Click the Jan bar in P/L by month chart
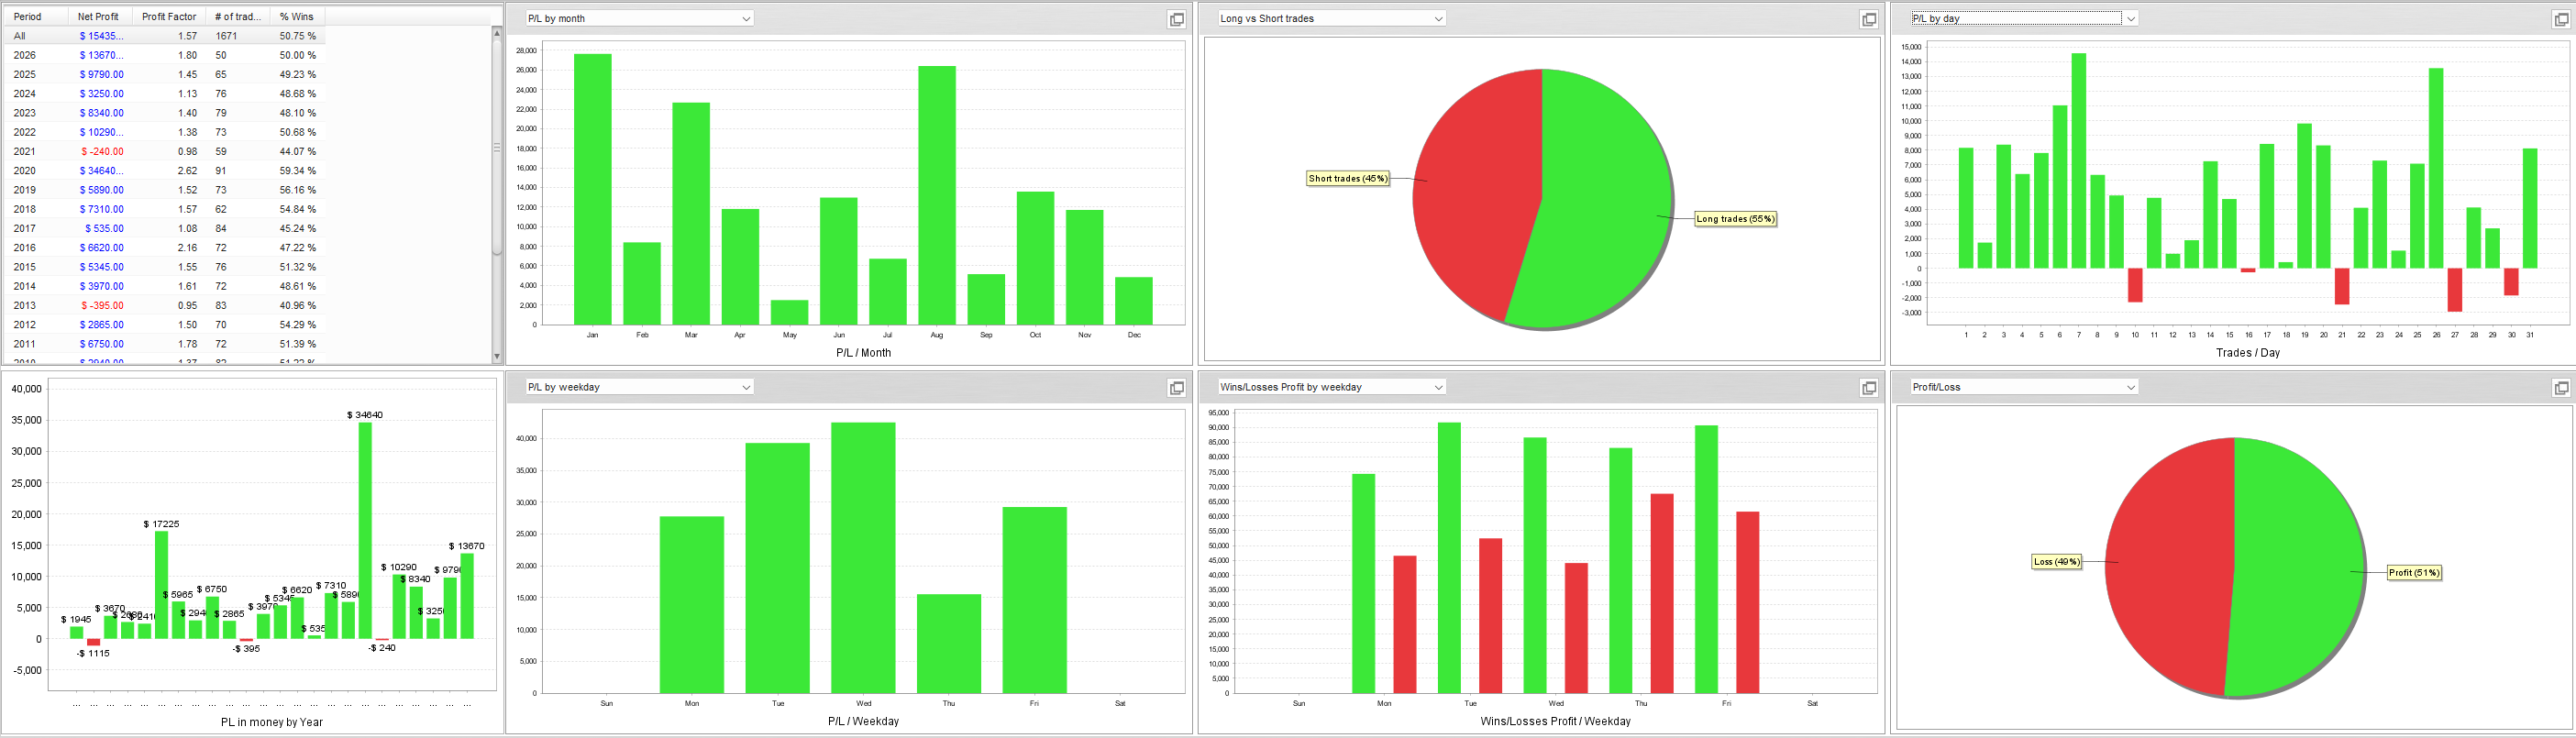The height and width of the screenshot is (738, 2576). click(593, 189)
